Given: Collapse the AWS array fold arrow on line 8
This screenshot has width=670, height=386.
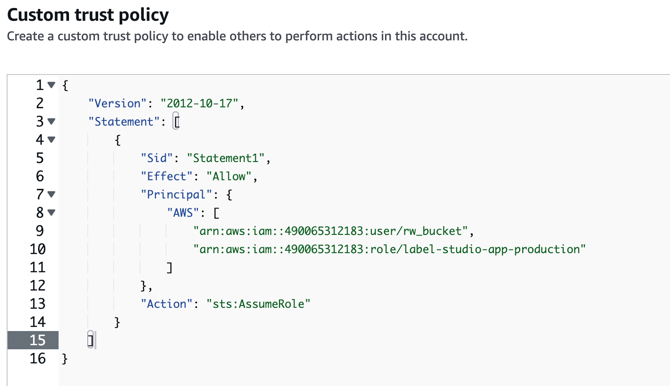Looking at the screenshot, I should tap(51, 212).
